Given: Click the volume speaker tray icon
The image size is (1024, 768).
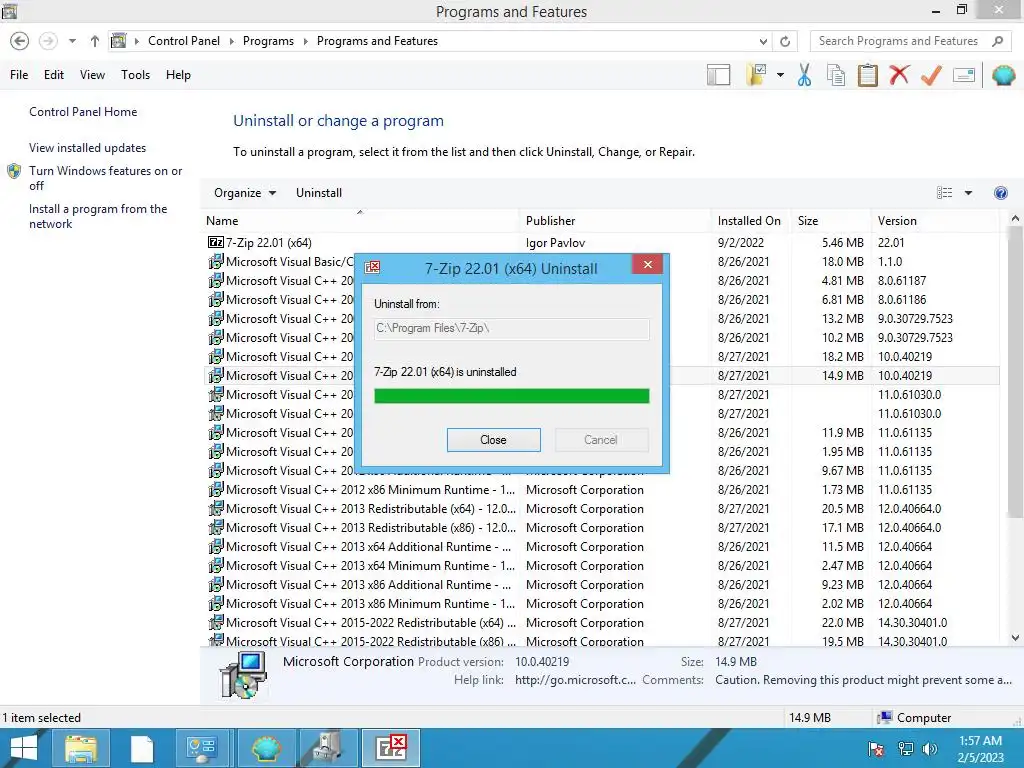Looking at the screenshot, I should tap(929, 749).
